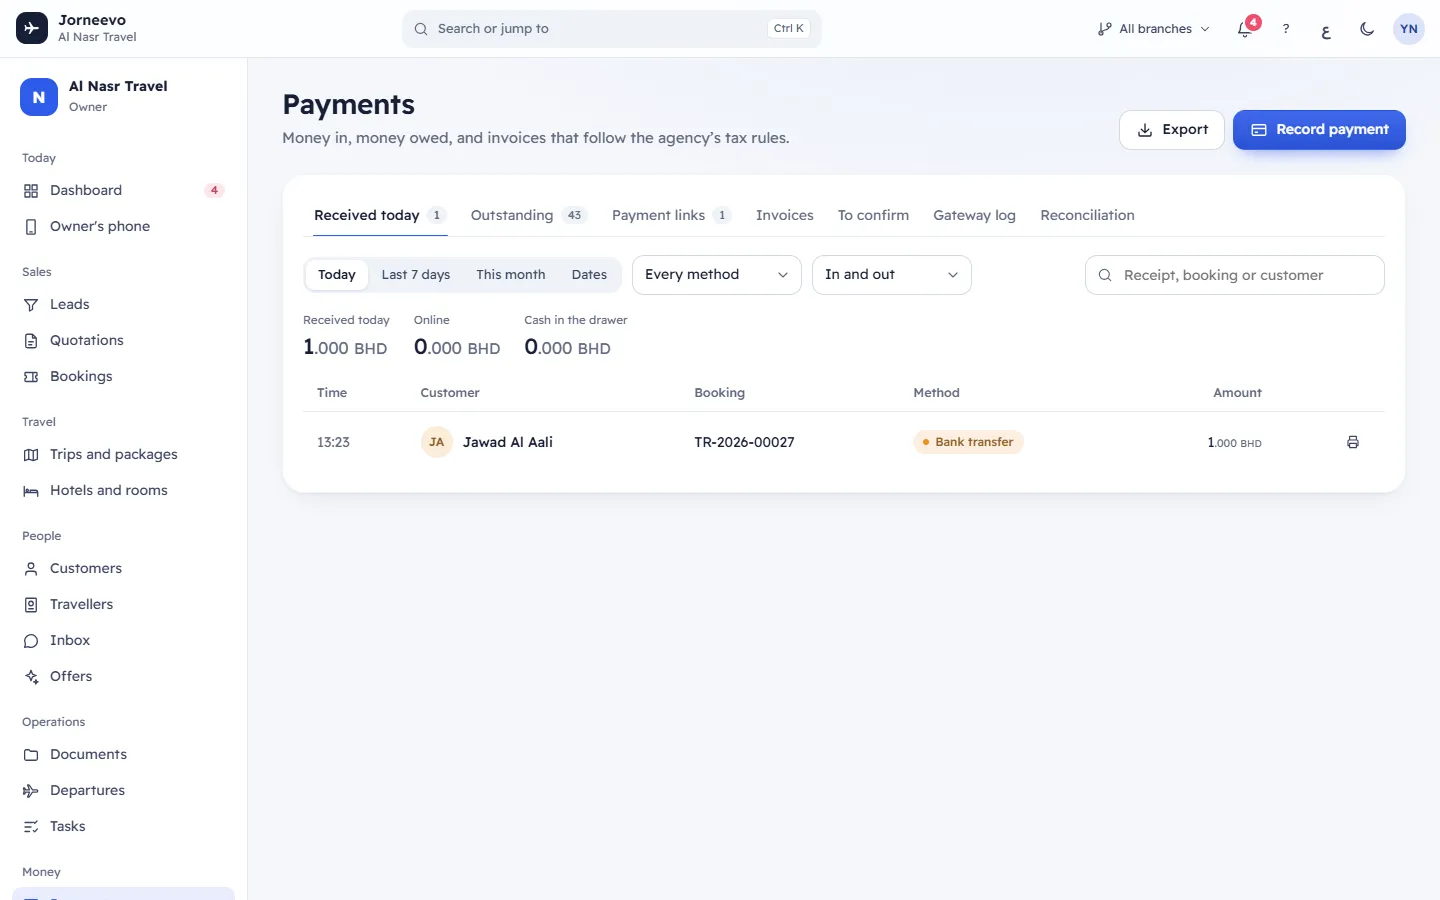Select the Today date range
Viewport: 1440px width, 900px height.
[x=337, y=275]
